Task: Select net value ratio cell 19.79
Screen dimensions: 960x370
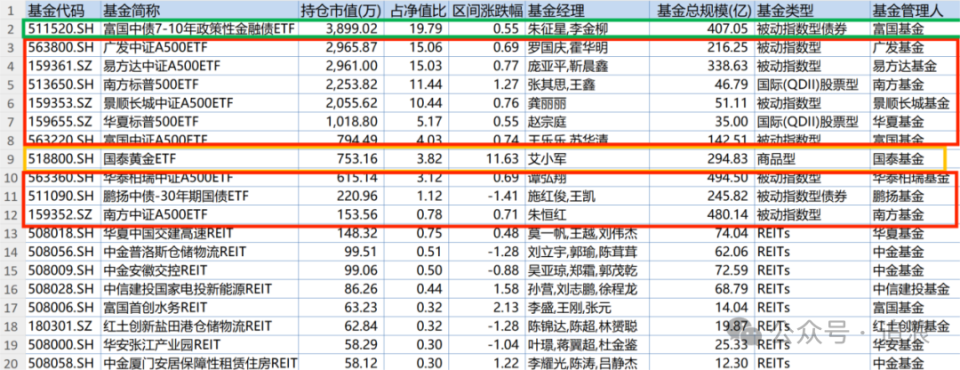Action: [416, 28]
